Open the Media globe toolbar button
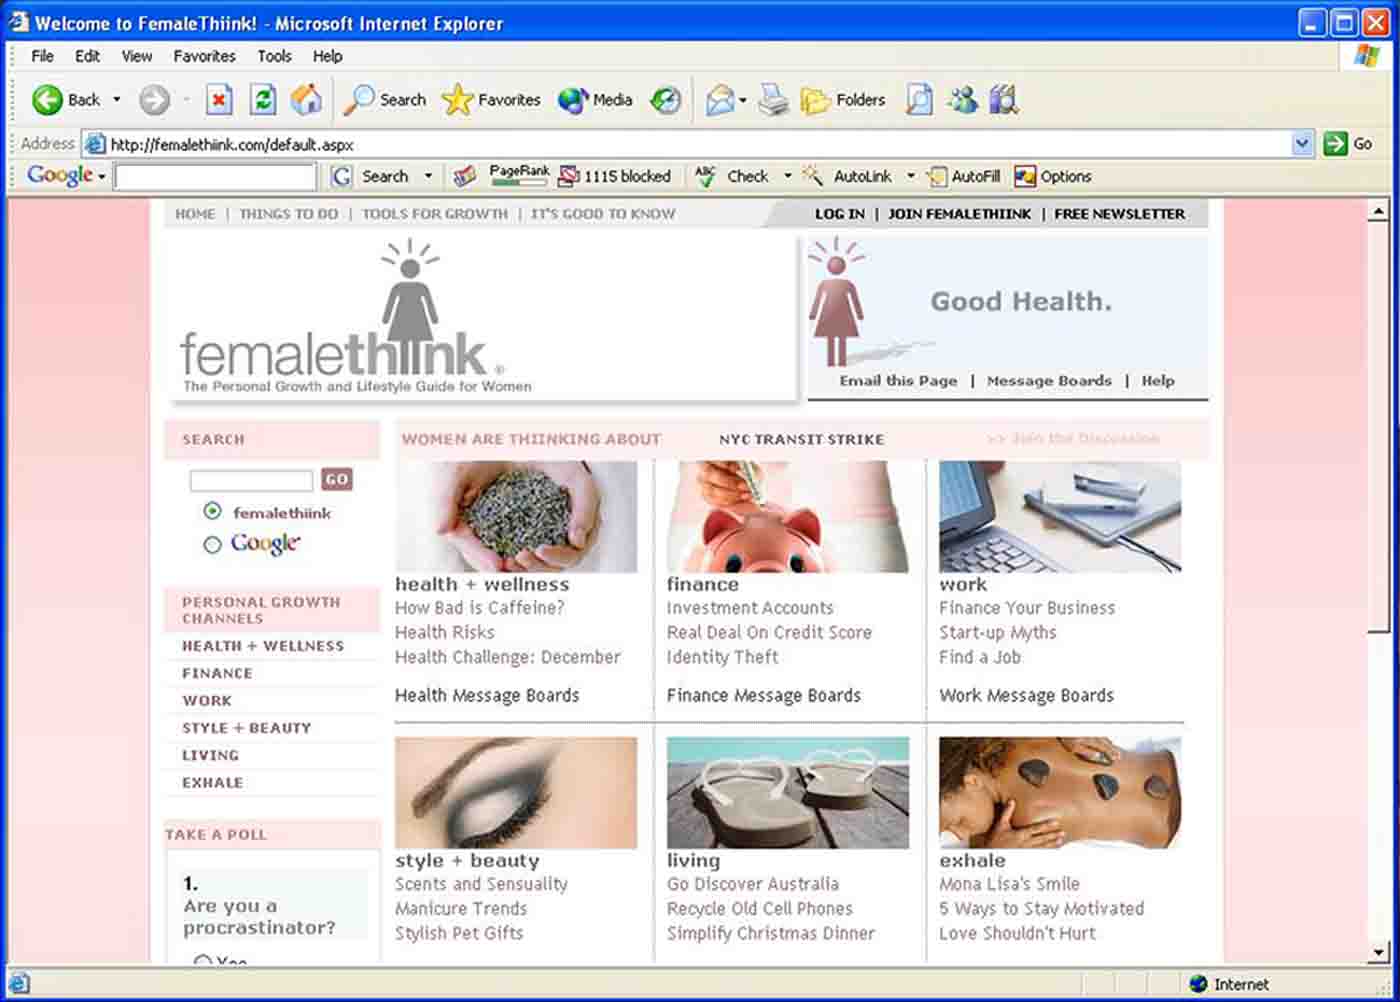The image size is (1400, 1002). [596, 99]
